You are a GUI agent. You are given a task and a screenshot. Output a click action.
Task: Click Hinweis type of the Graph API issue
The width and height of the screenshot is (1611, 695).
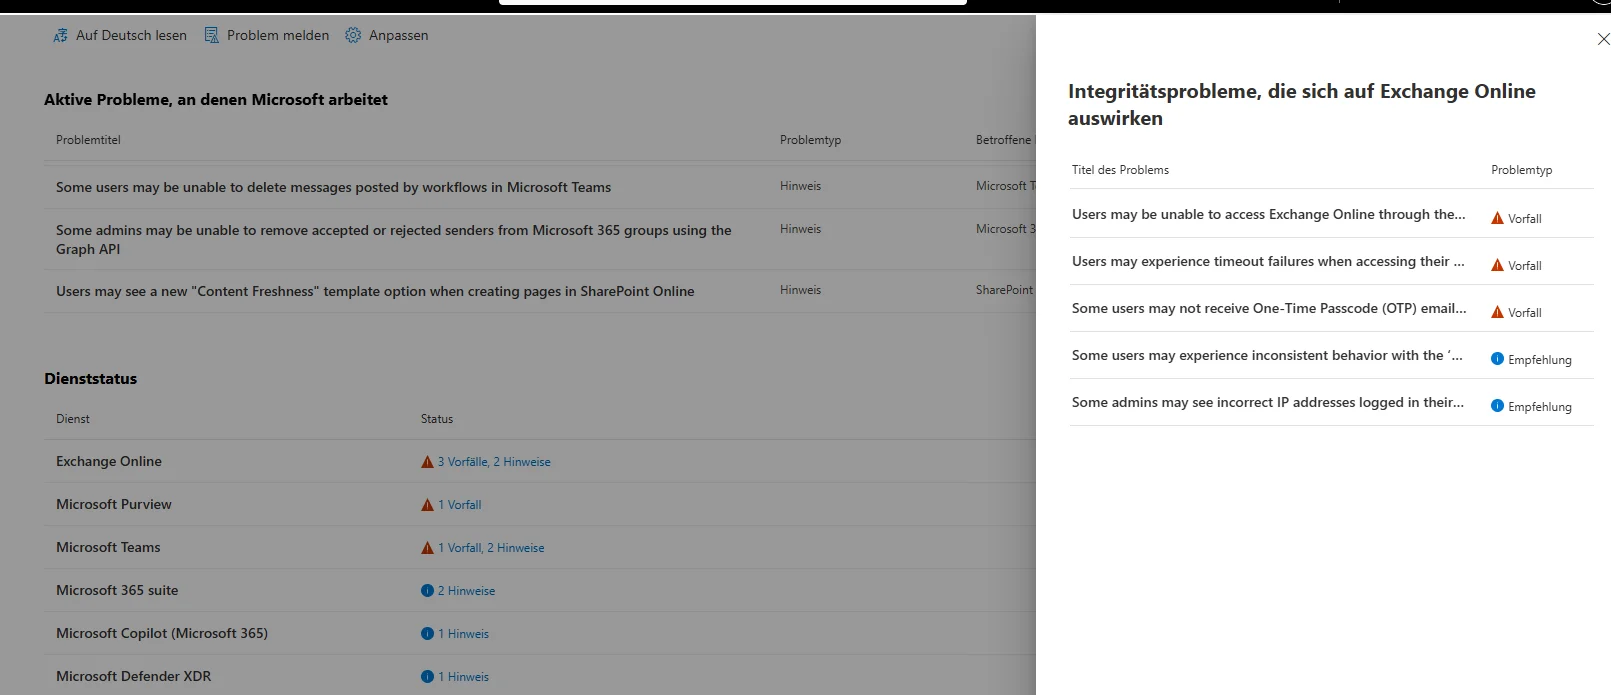pos(800,229)
